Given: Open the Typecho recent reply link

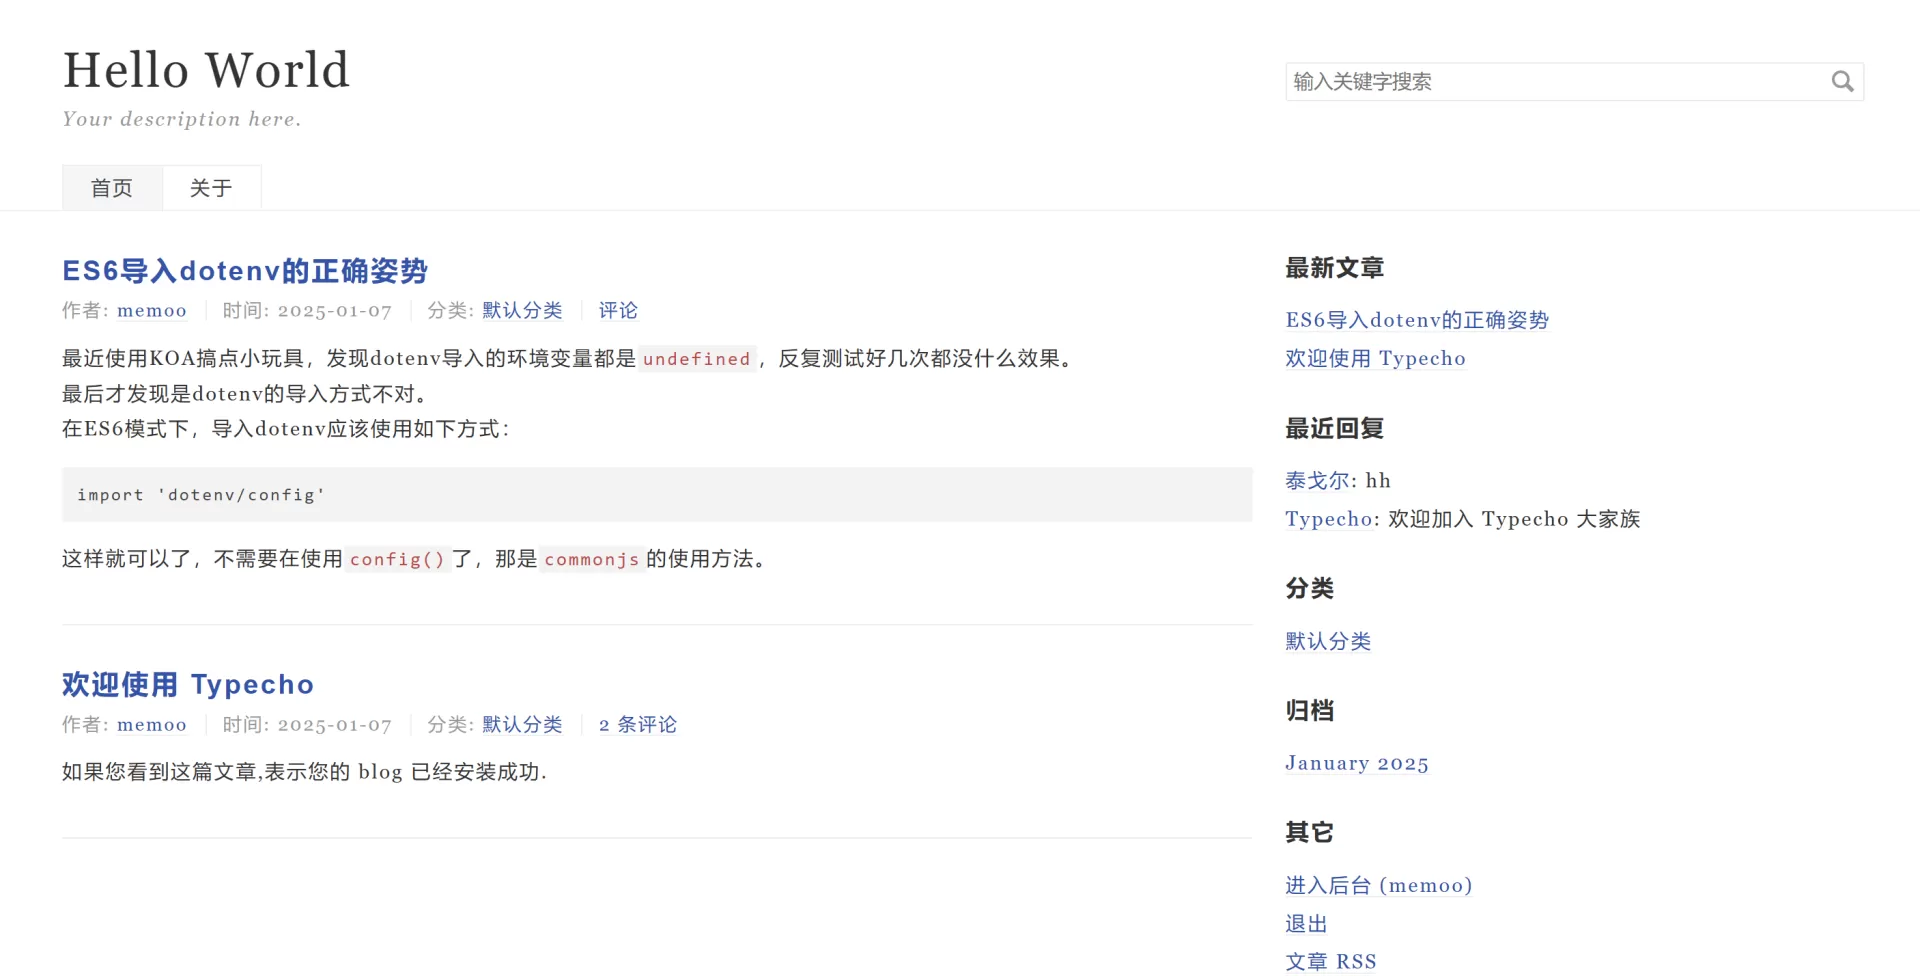Looking at the screenshot, I should [1328, 519].
